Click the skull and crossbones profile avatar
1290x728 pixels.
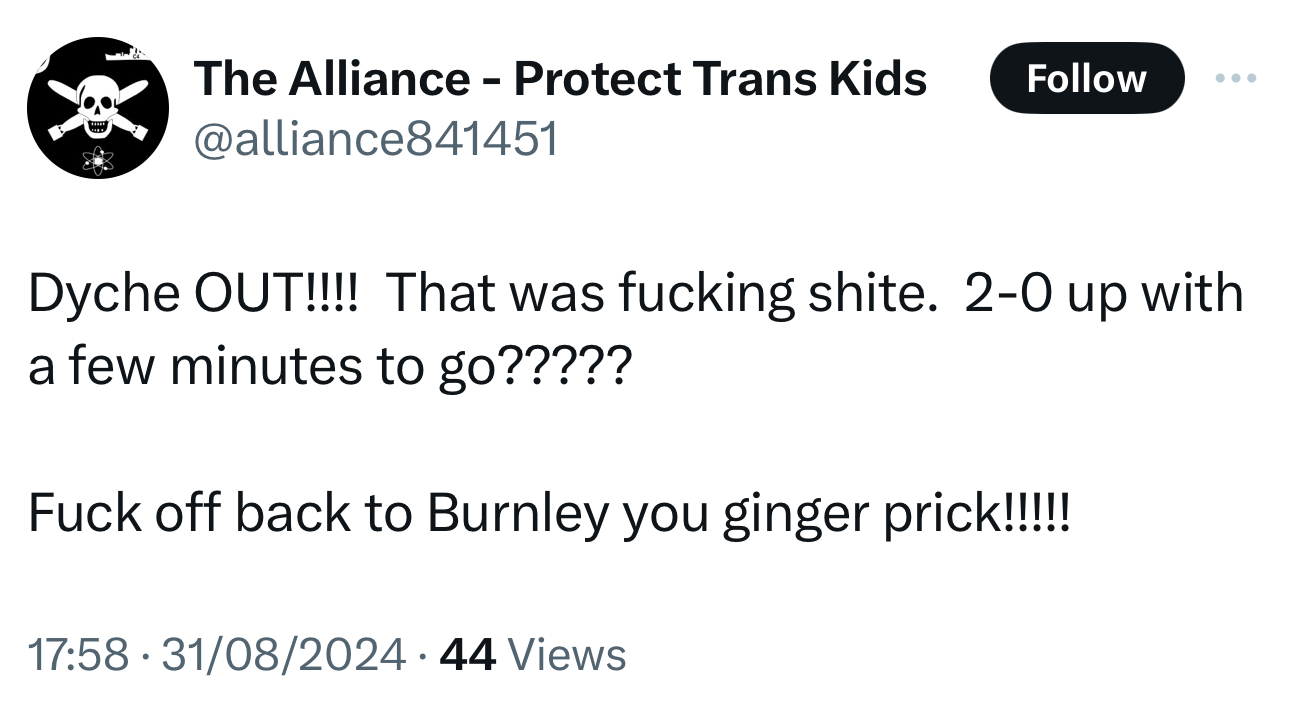97,108
